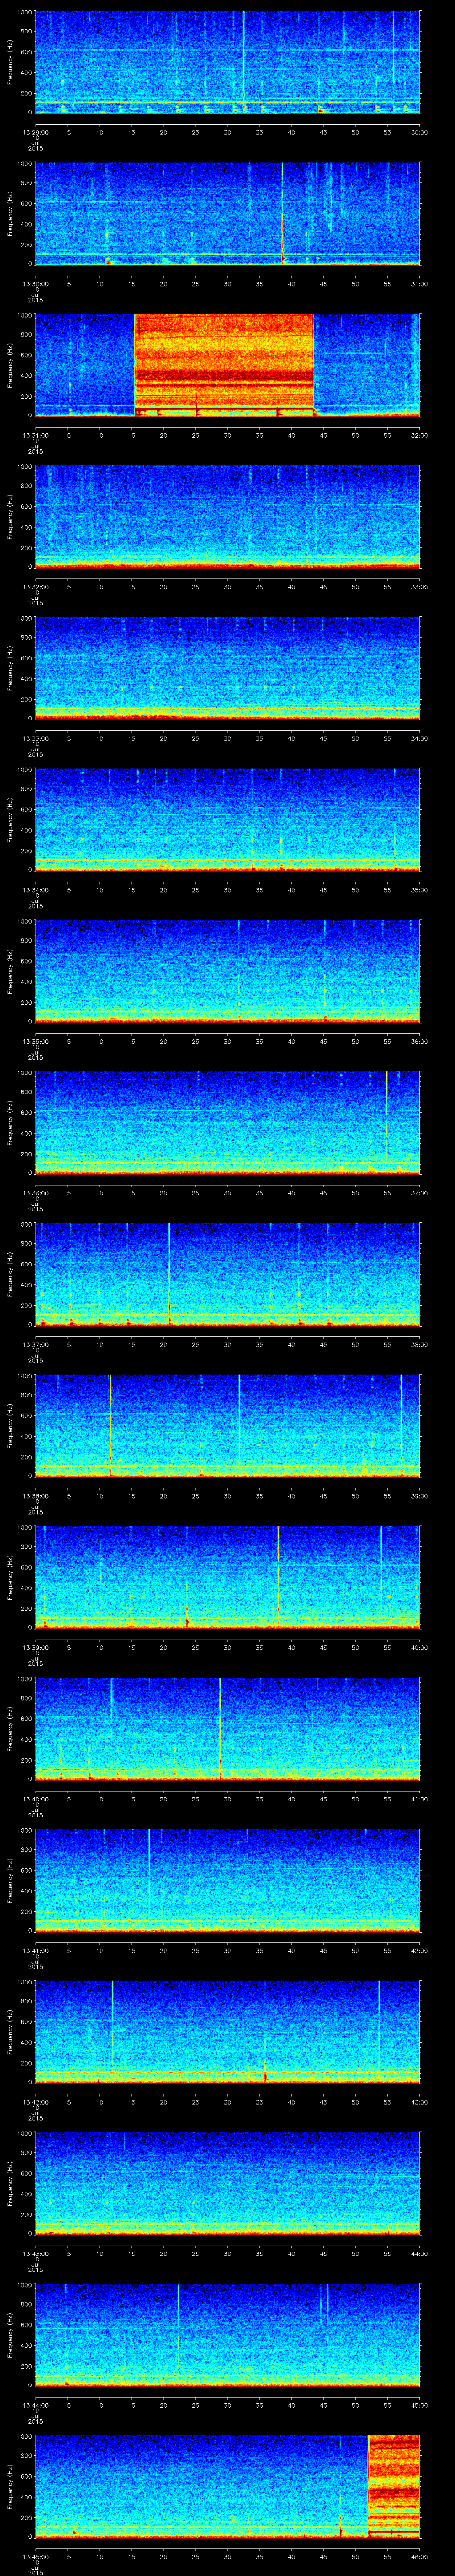Screen dimensions: 455x2576
Task: Click the 13:40:00 start time label
Action: 35,1799
